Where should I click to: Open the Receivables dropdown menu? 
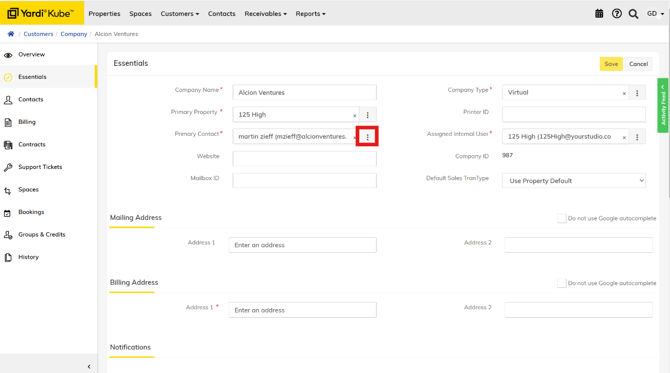(265, 14)
